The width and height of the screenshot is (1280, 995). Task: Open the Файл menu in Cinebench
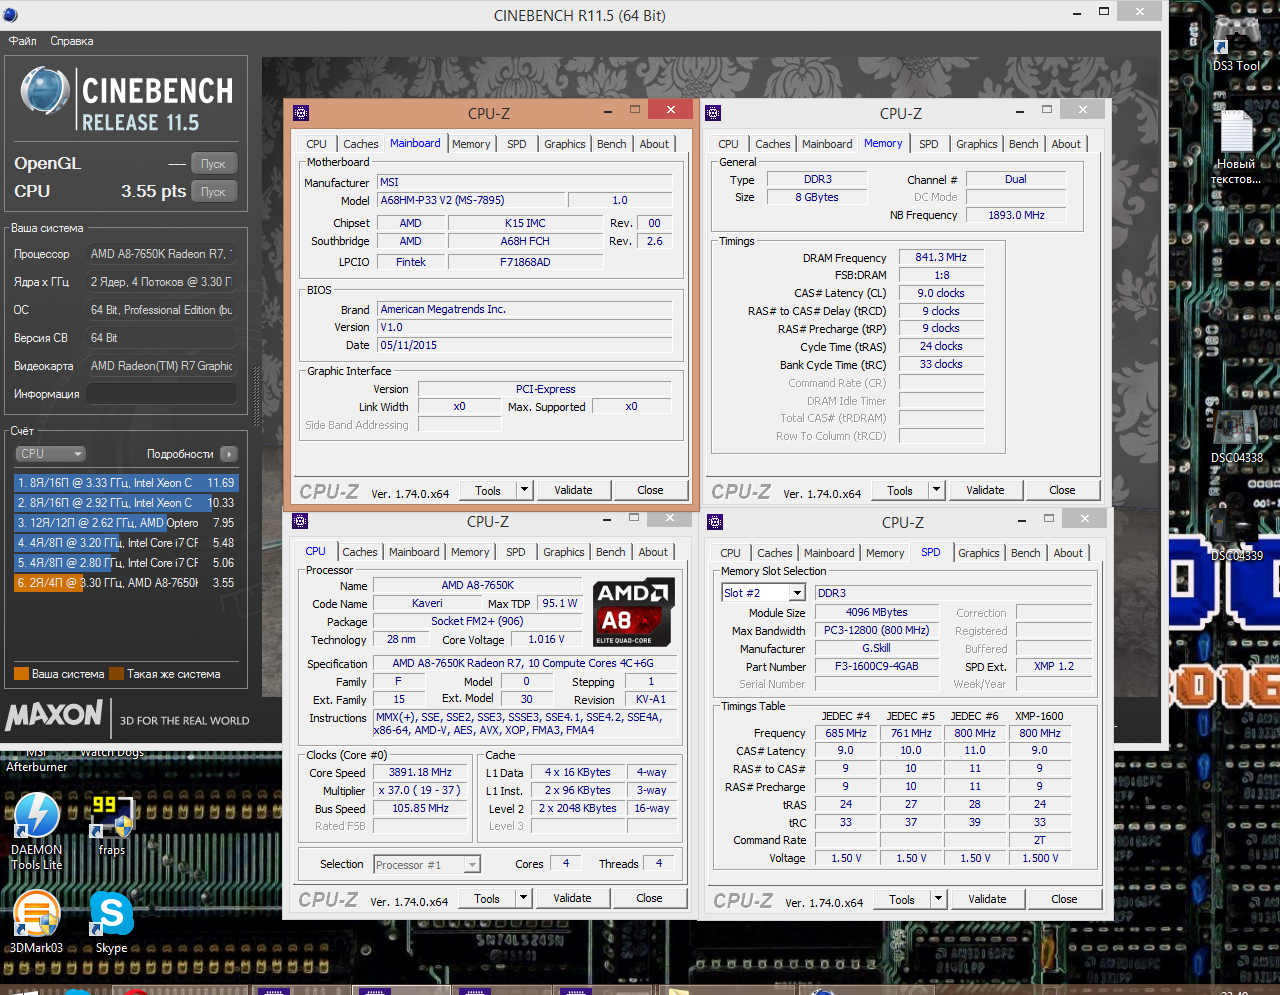point(22,41)
